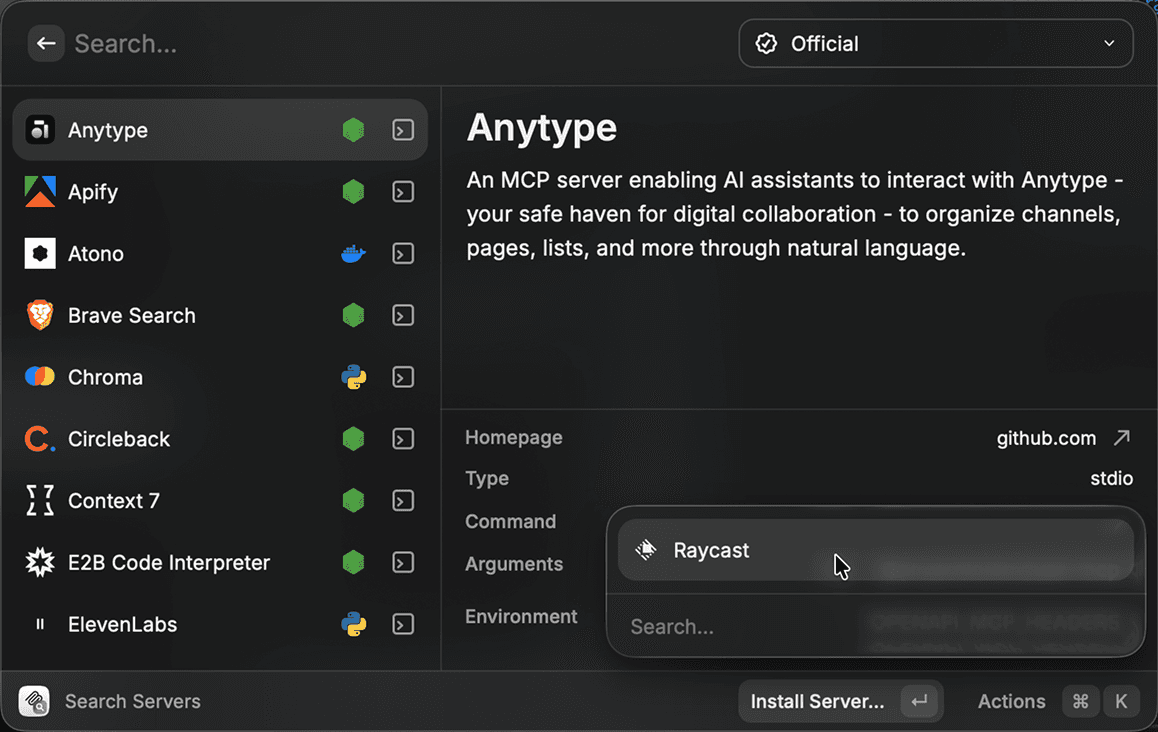This screenshot has height=732, width=1158.
Task: Click Atono's terminal stdio icon
Action: coord(402,253)
